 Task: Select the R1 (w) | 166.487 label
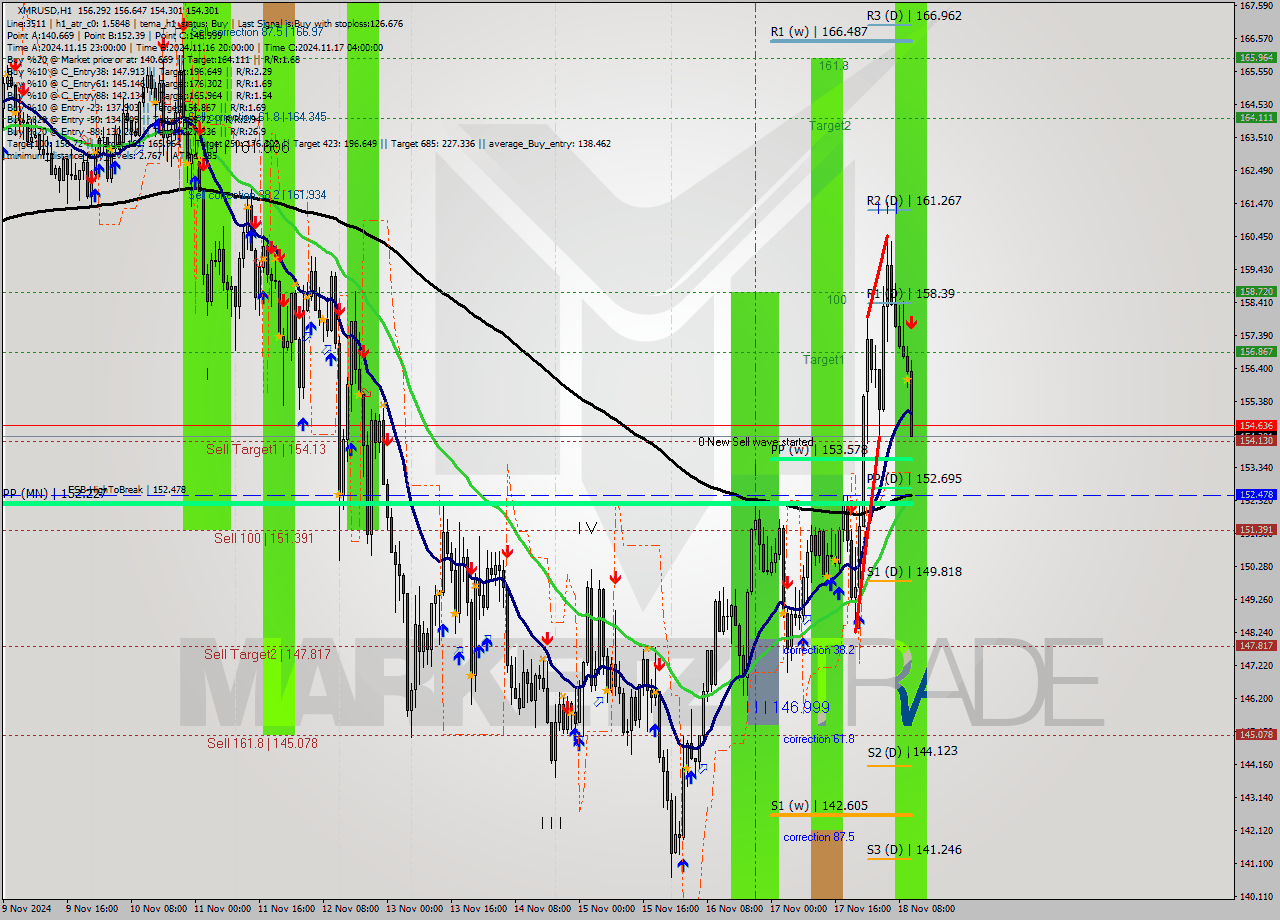point(819,32)
